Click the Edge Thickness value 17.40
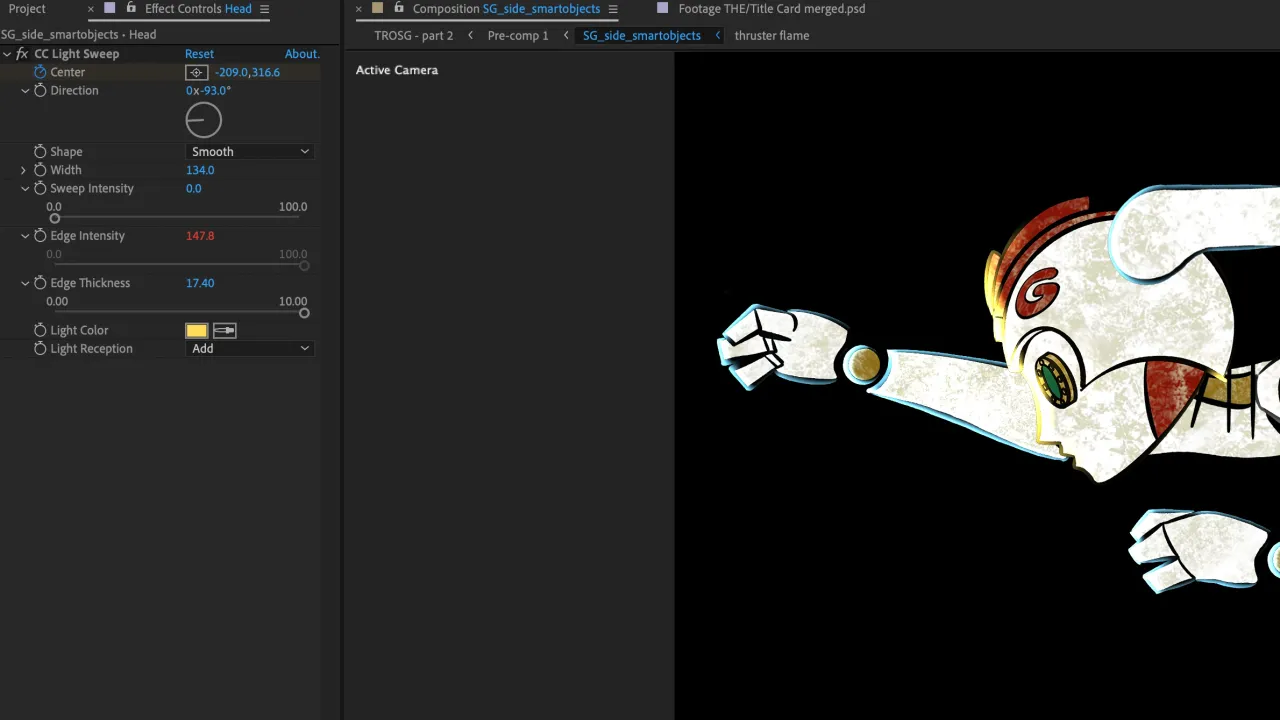Image resolution: width=1280 pixels, height=720 pixels. pyautogui.click(x=200, y=283)
